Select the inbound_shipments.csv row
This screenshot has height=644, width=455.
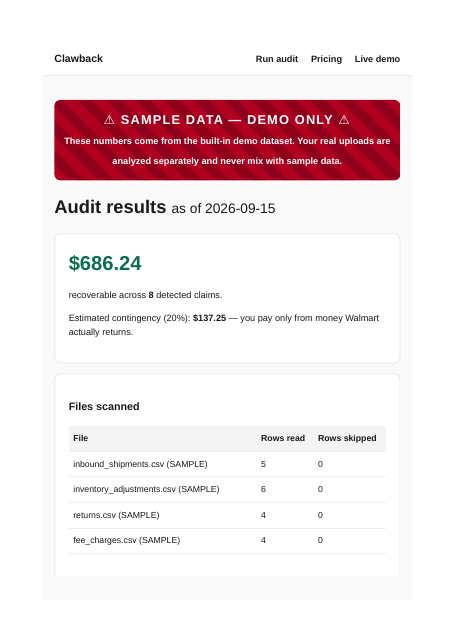[228, 464]
